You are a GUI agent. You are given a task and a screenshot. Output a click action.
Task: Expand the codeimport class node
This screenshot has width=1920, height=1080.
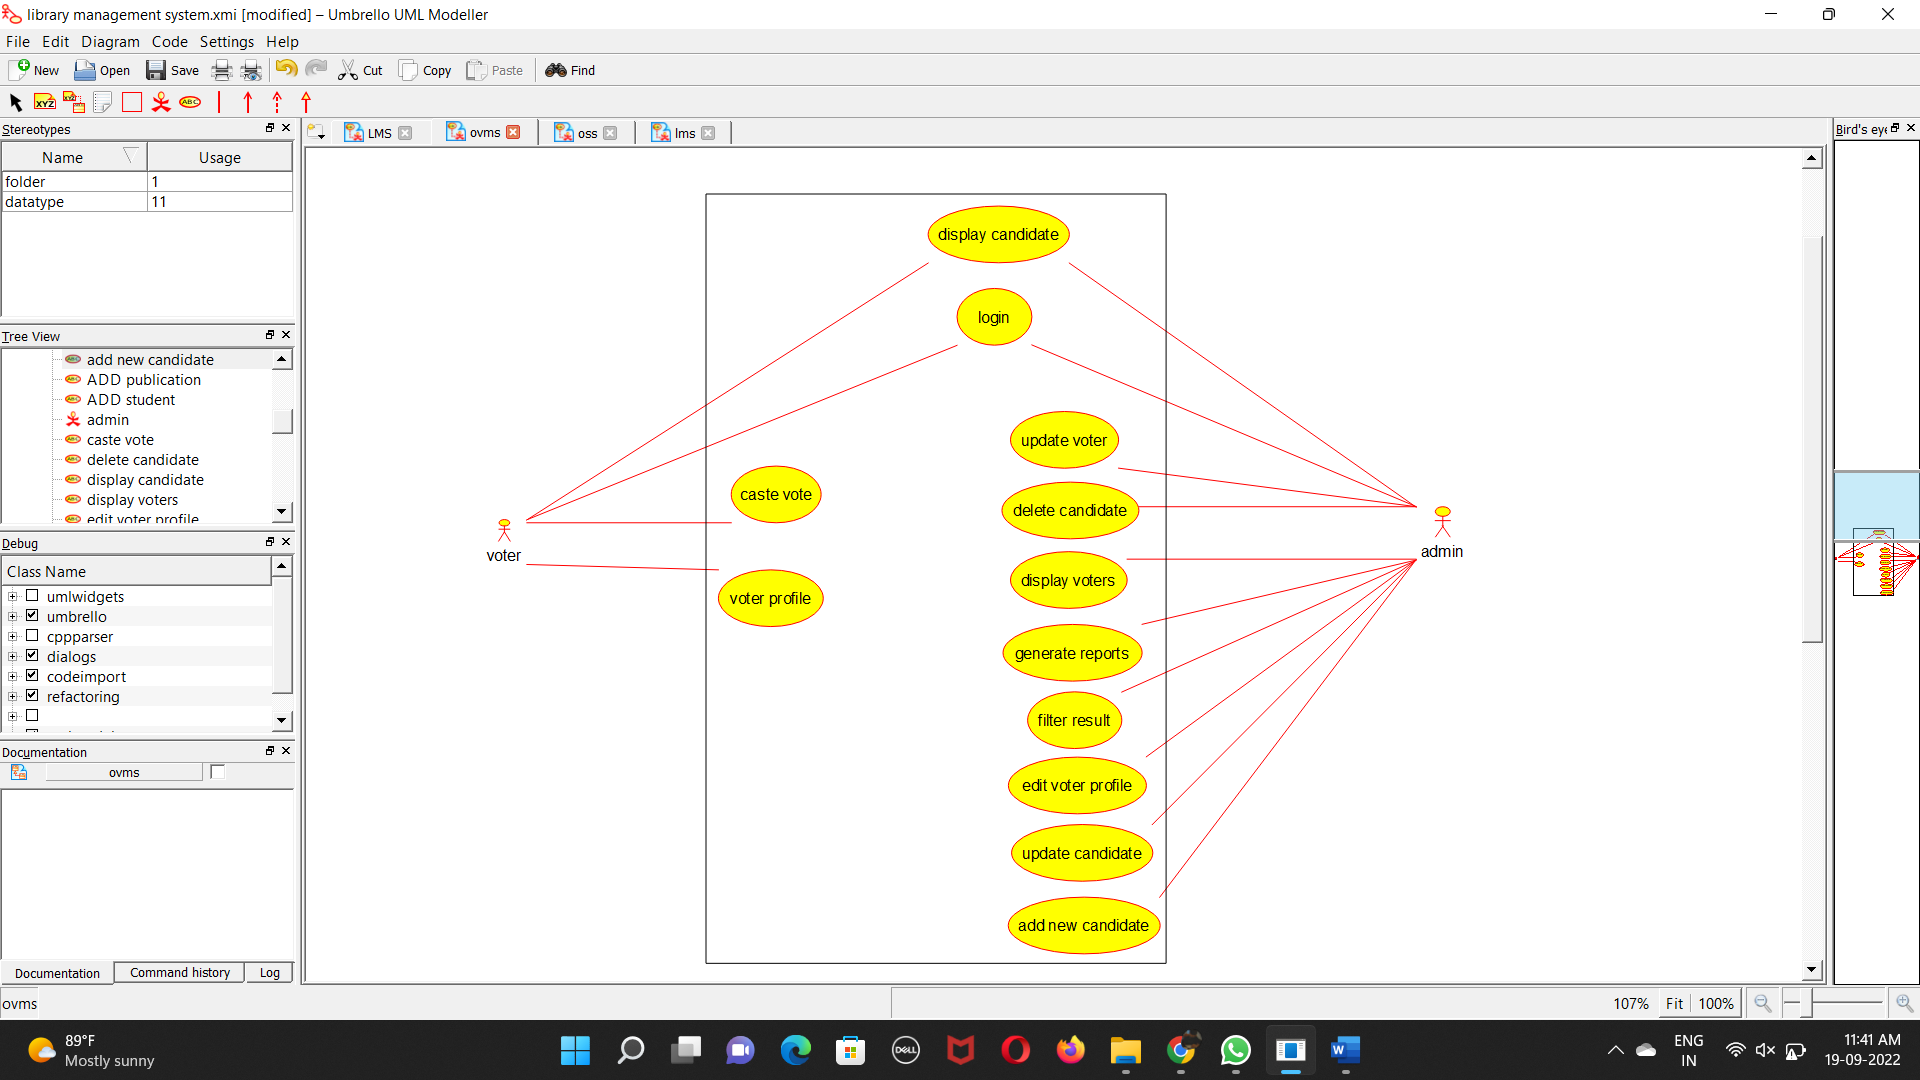(13, 677)
